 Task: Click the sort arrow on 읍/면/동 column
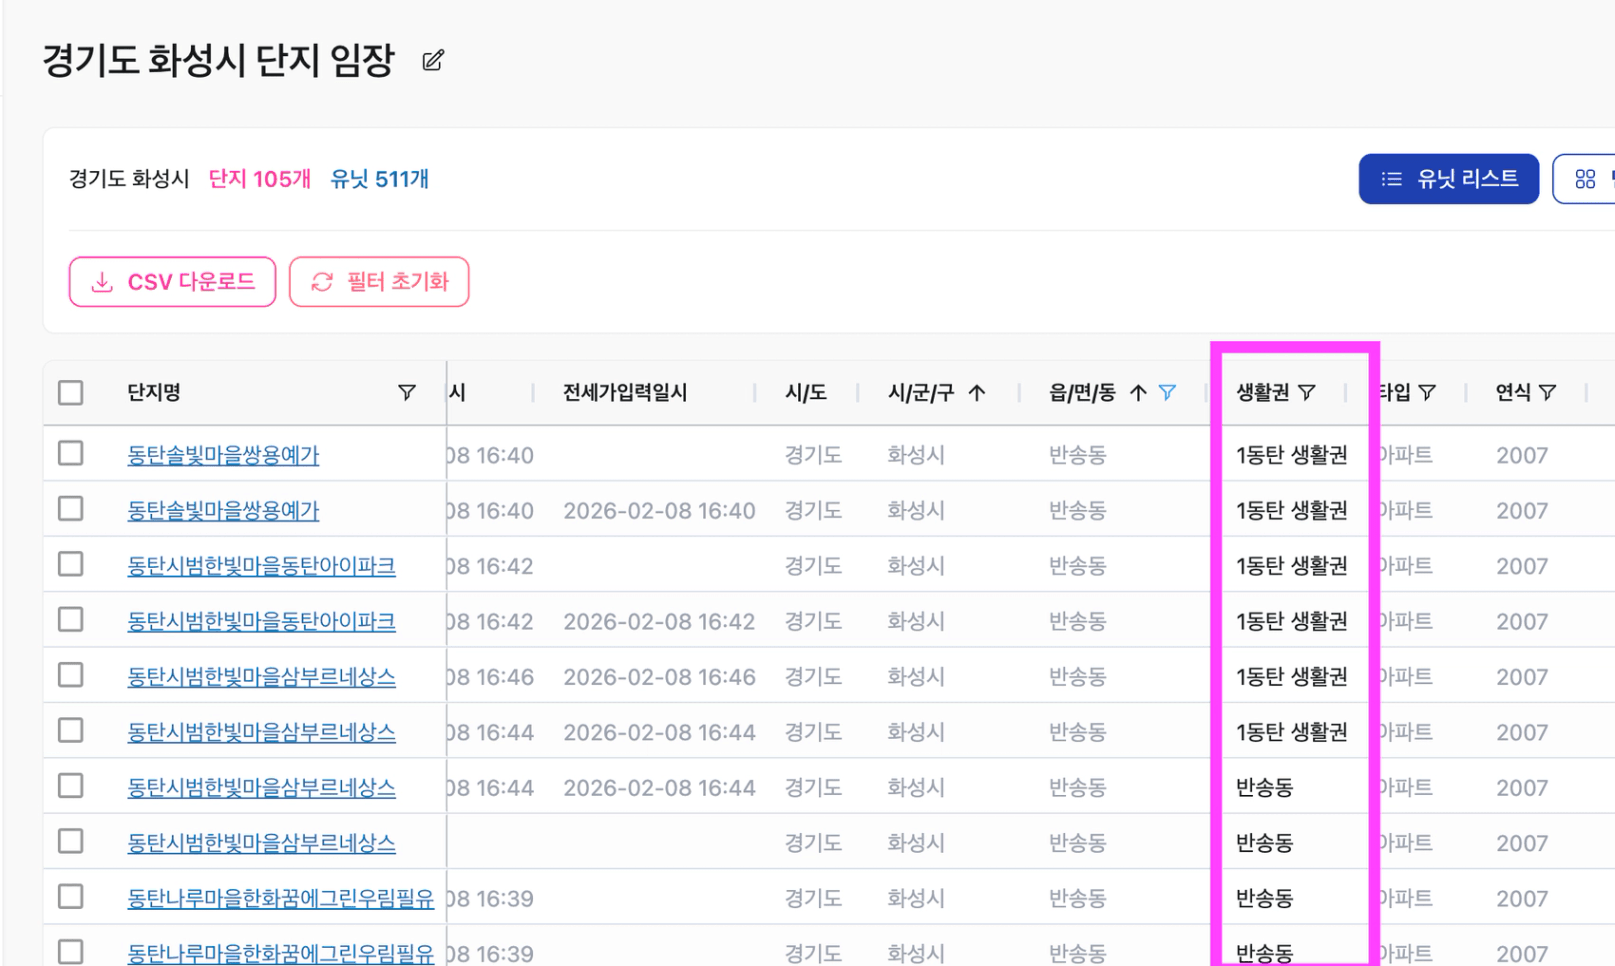coord(1138,392)
